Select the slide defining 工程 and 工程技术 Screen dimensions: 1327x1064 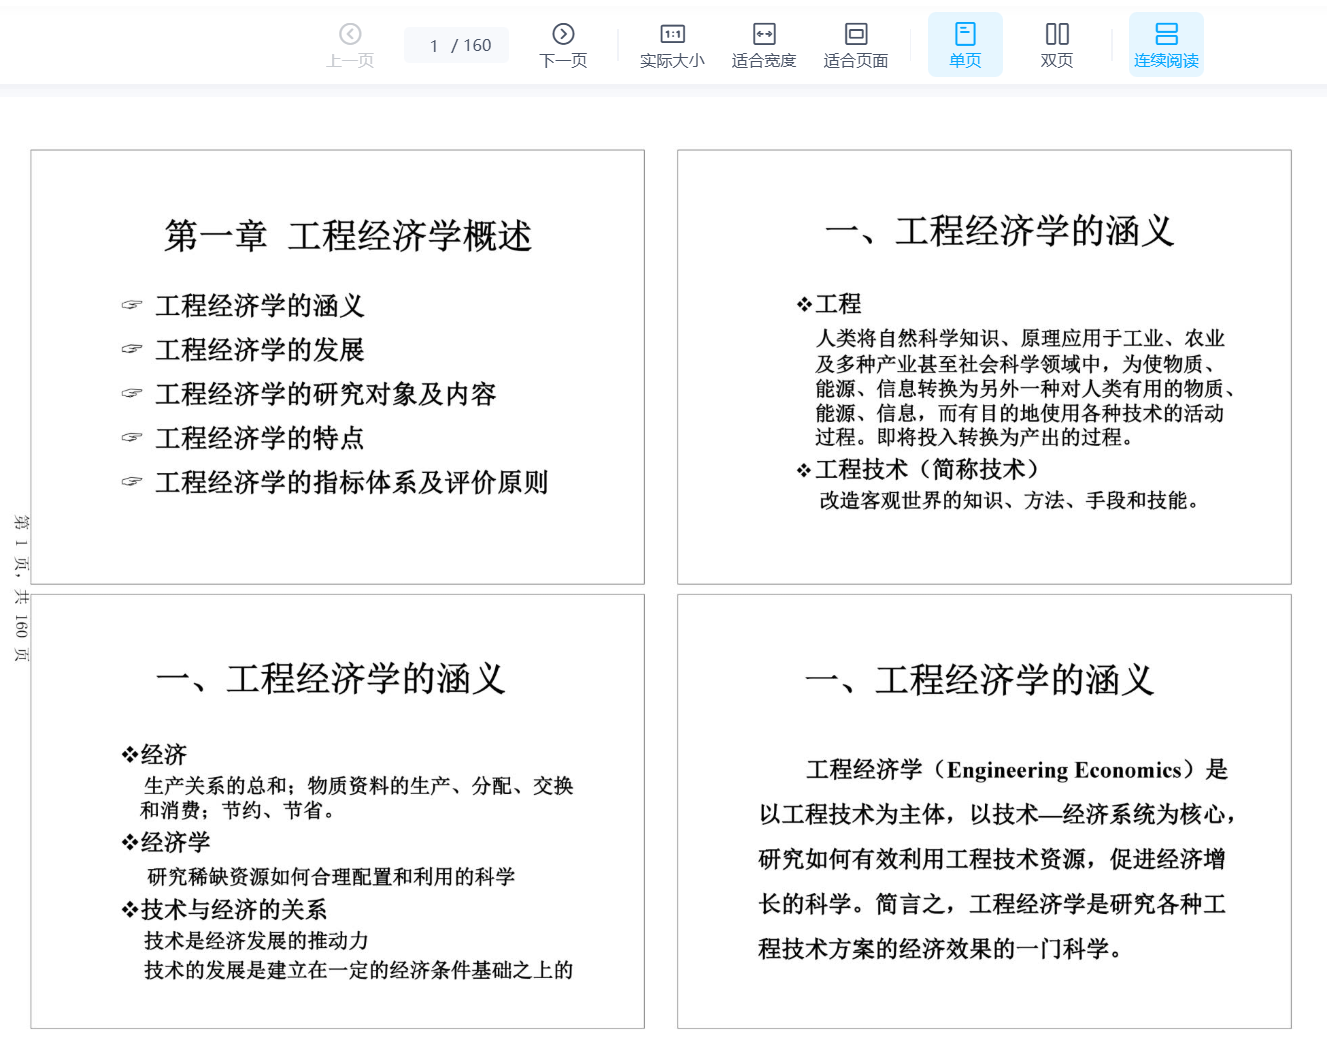[x=984, y=367]
